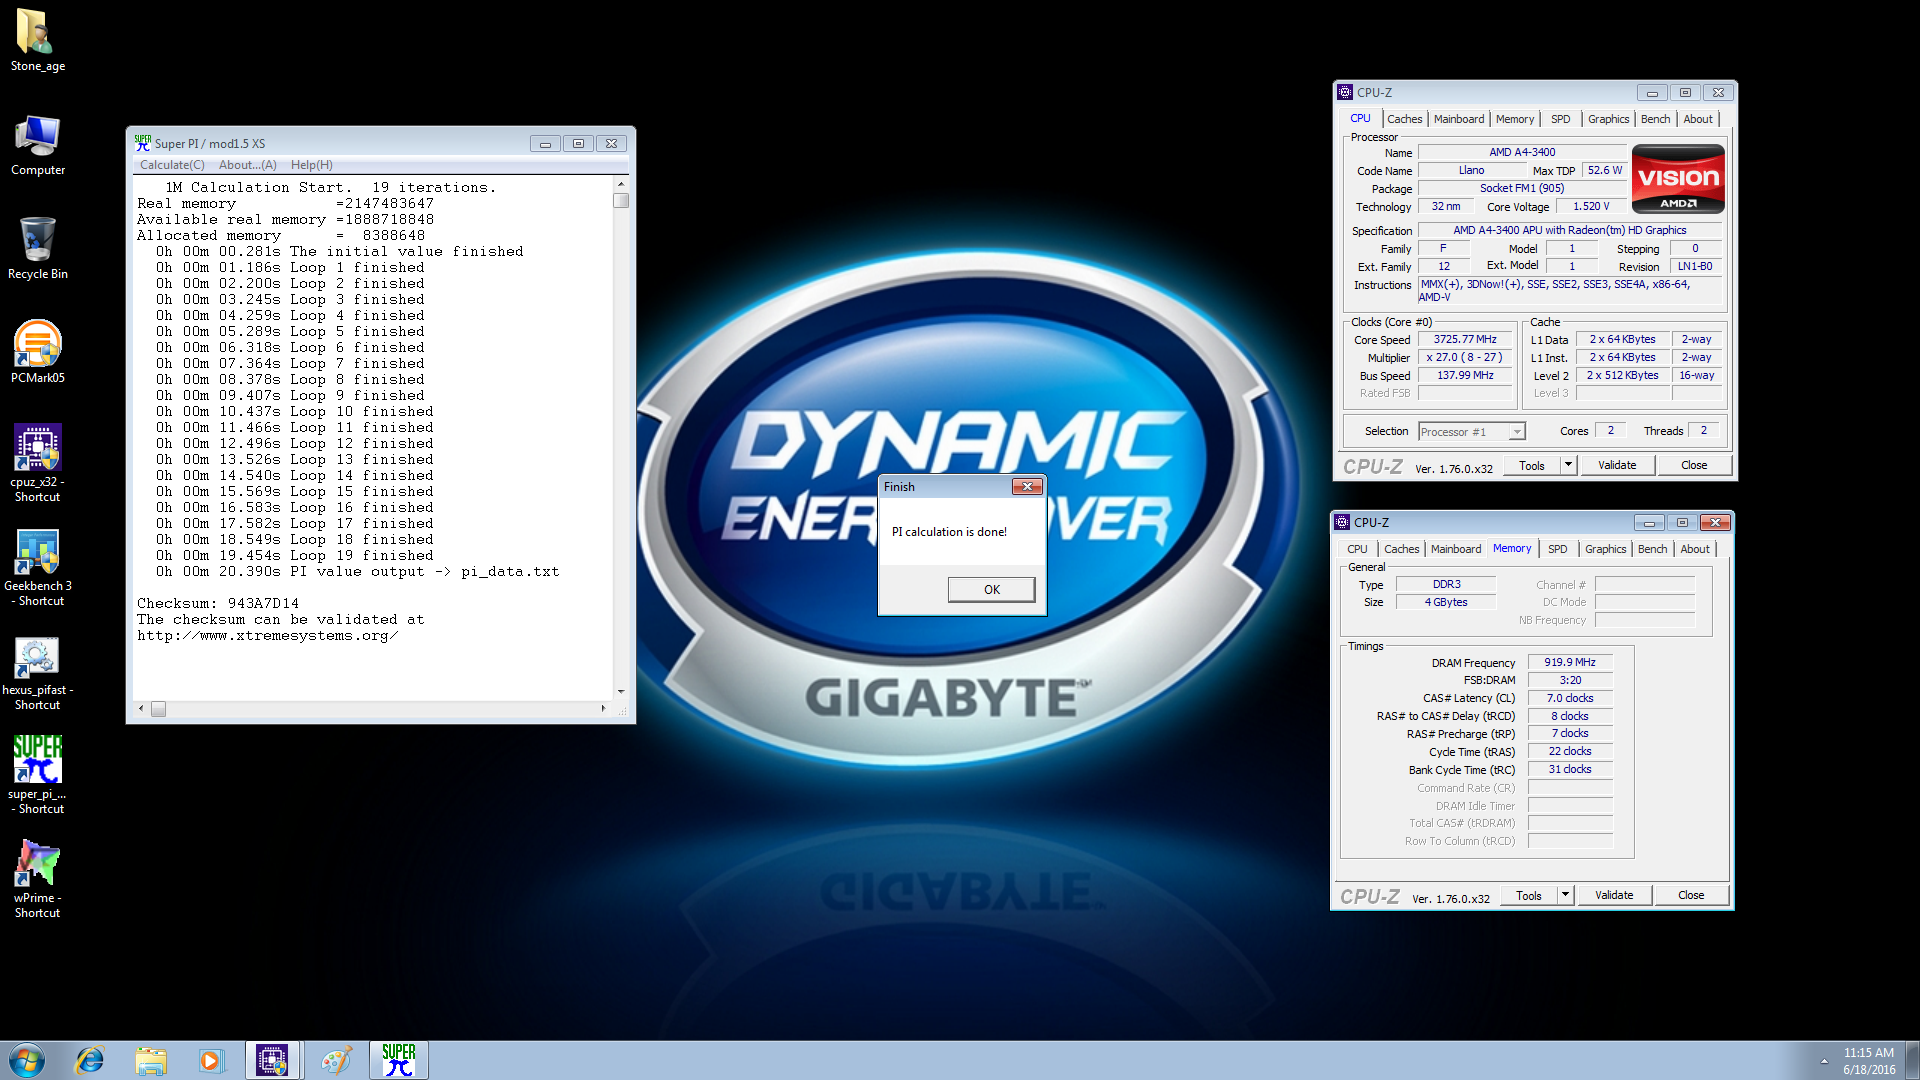Switch to CPU-Z taskbar button

(272, 1060)
